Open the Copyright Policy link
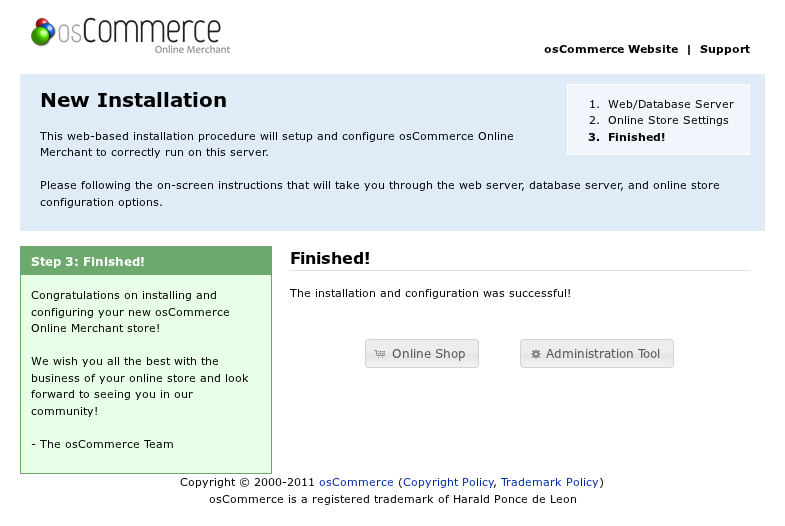Viewport: 785px width, 526px height. point(448,482)
